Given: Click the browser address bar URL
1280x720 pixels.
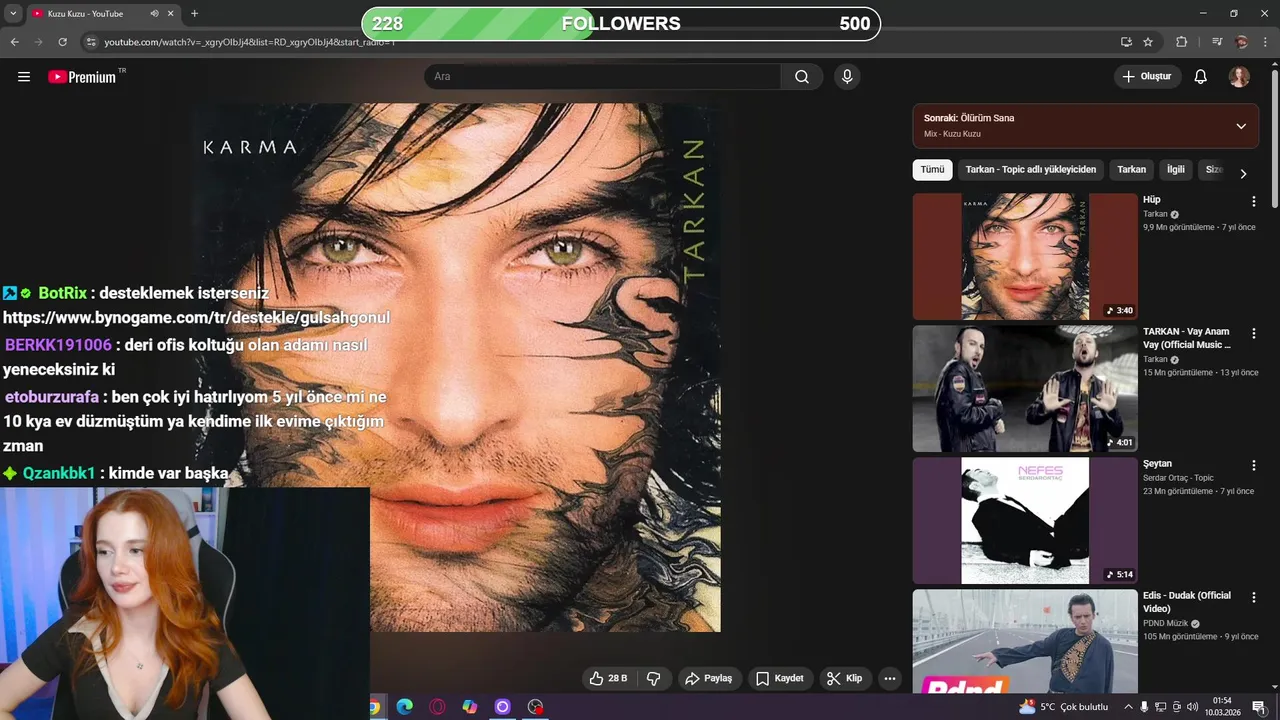Looking at the screenshot, I should [250, 42].
